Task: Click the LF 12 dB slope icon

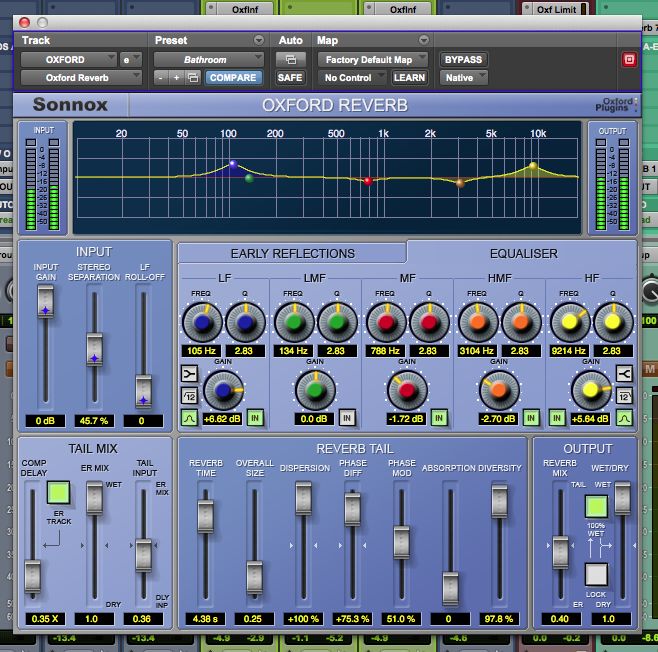Action: [x=189, y=396]
